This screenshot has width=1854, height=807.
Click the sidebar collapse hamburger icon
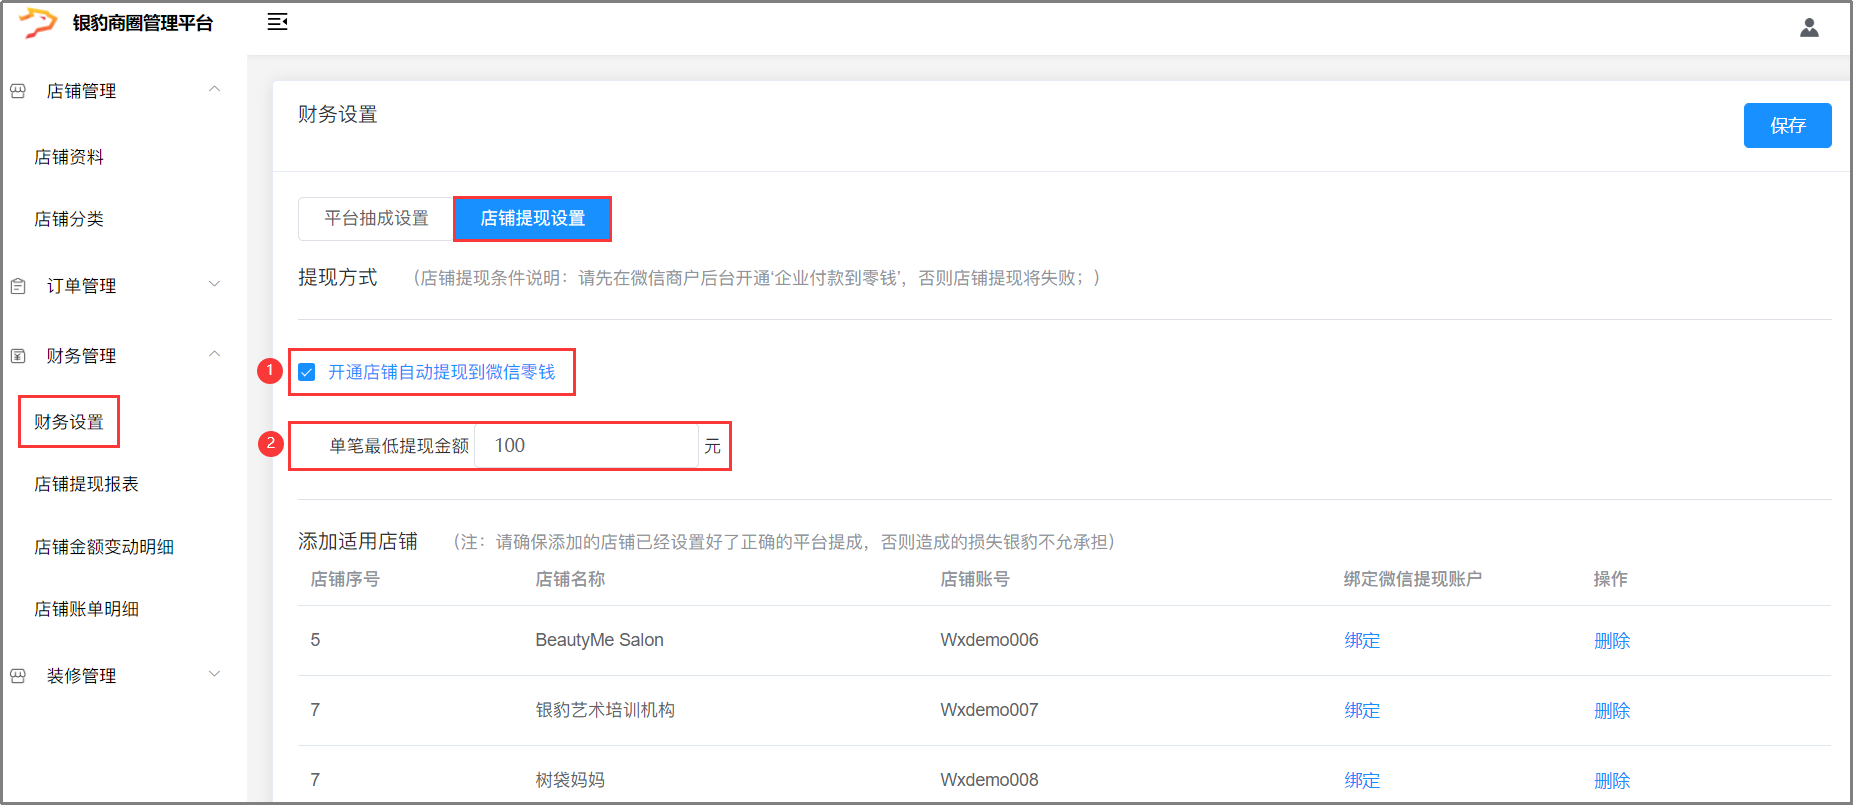coord(277,22)
